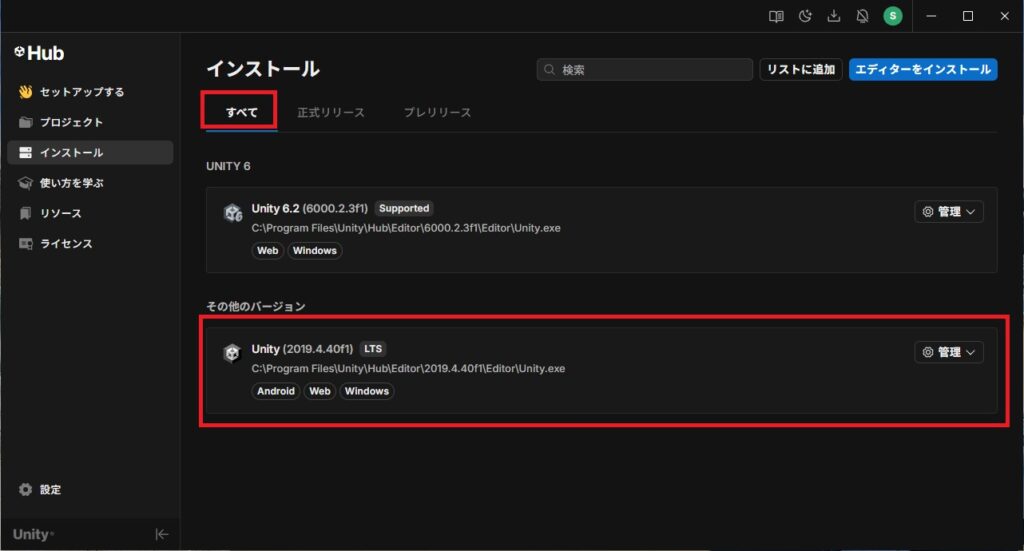Click the Web tag under Unity 2019.4.40f1
Screen dimensions: 1024x551
click(320, 391)
